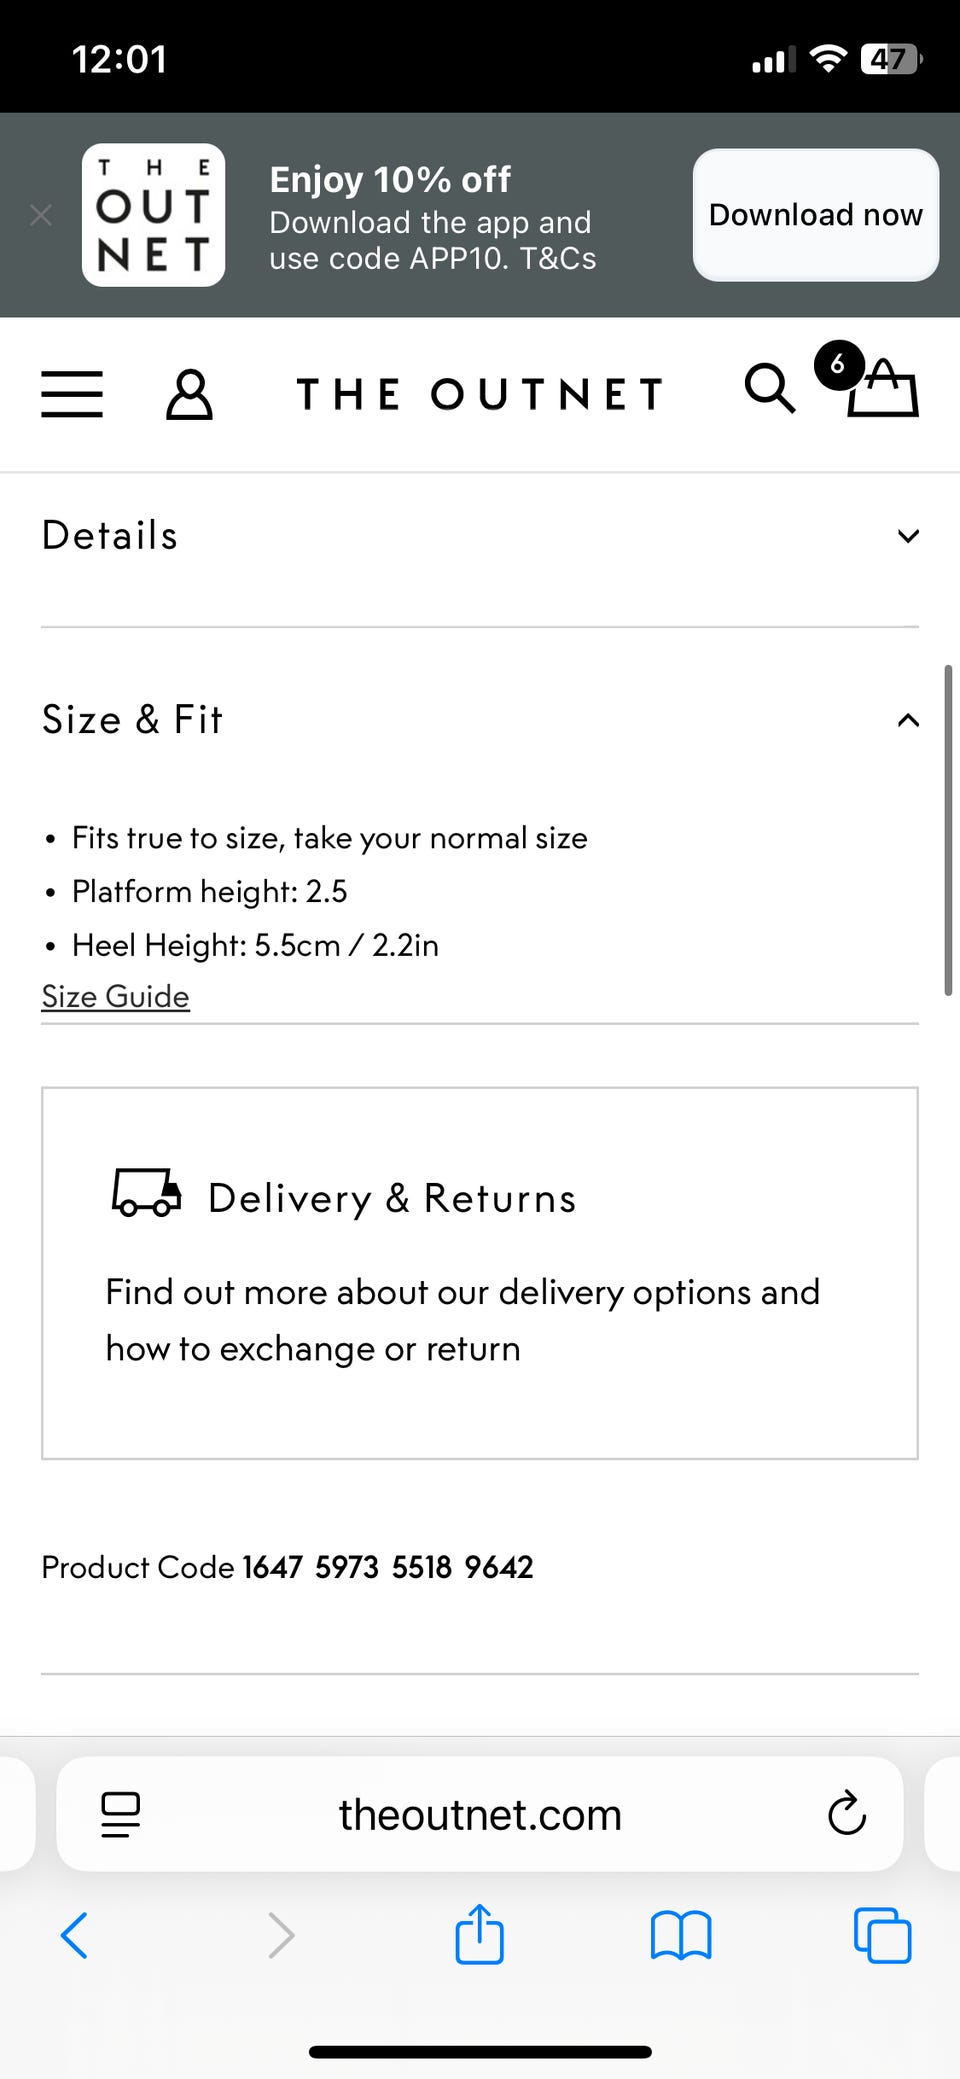Tap the Safari share icon
The height and width of the screenshot is (2079, 960).
coord(480,1935)
